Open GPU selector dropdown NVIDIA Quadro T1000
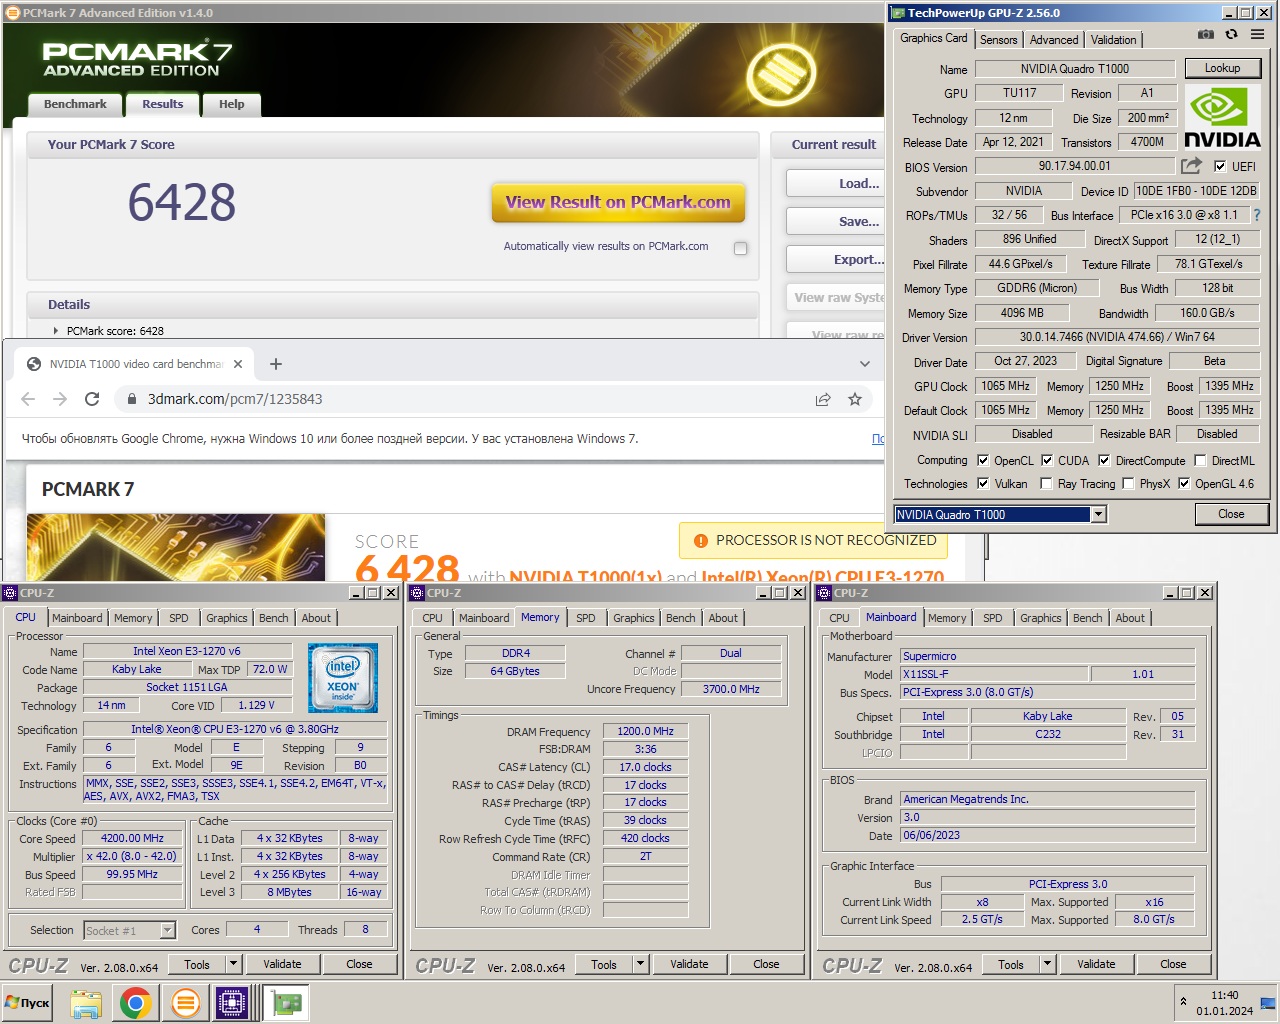The height and width of the screenshot is (1024, 1280). point(1098,514)
